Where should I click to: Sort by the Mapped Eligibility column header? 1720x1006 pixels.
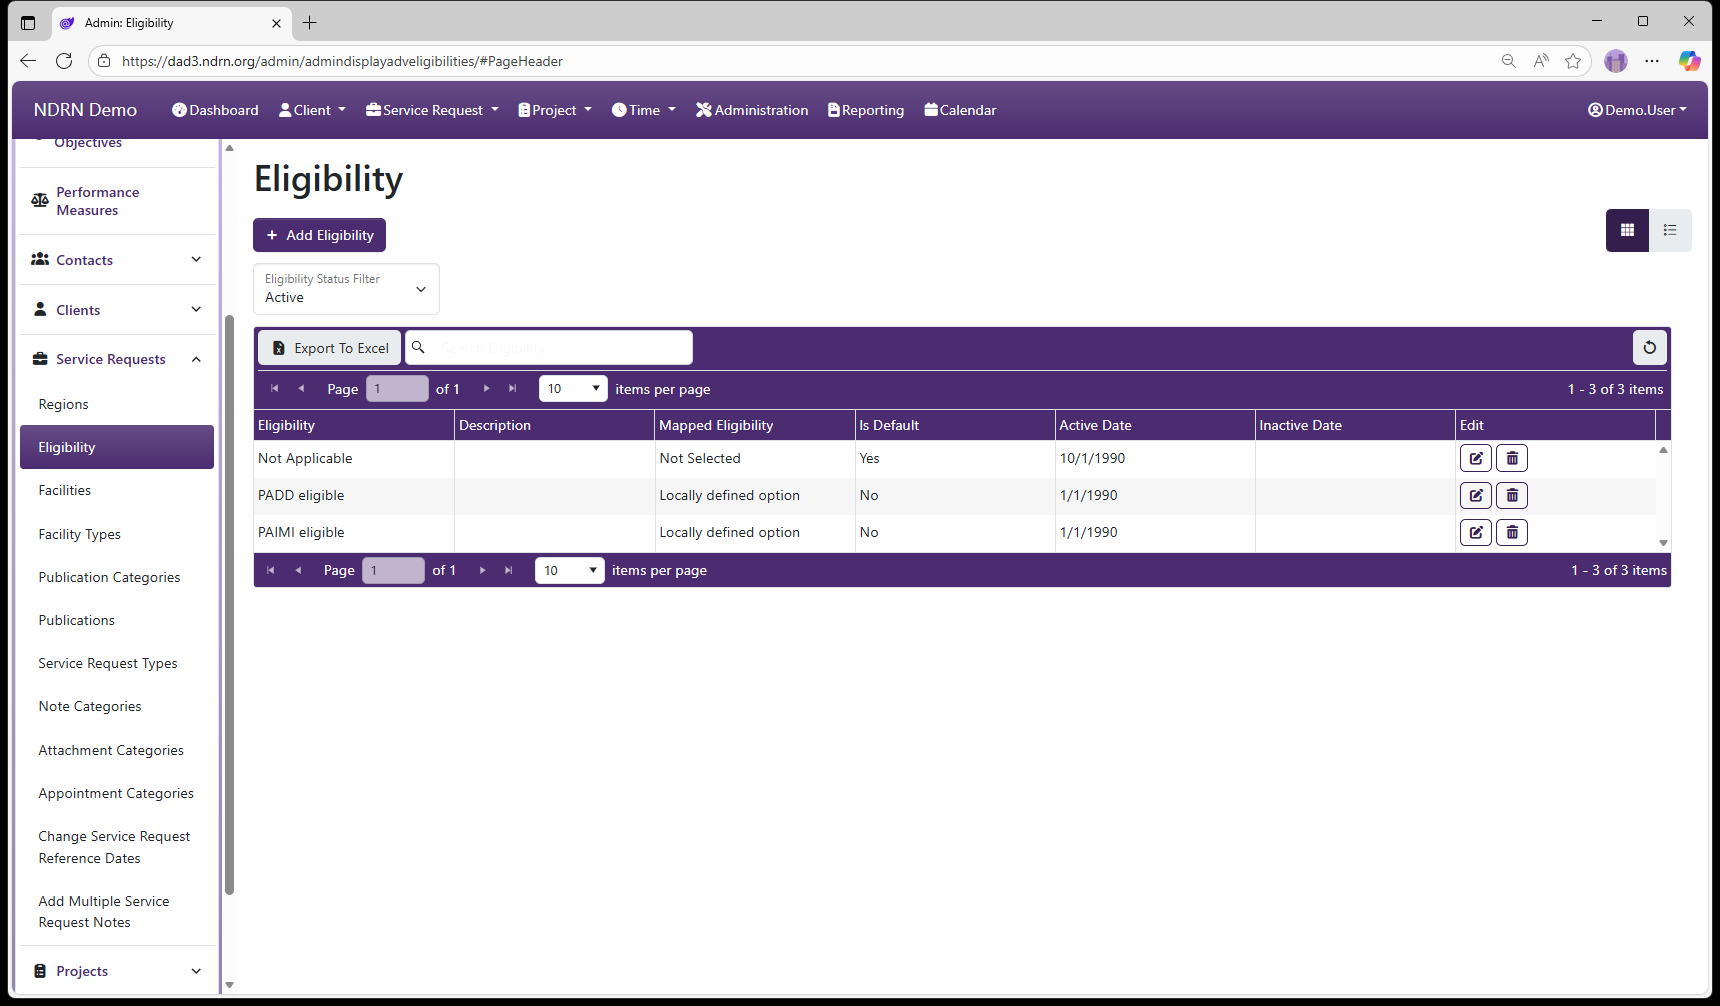[x=755, y=425]
